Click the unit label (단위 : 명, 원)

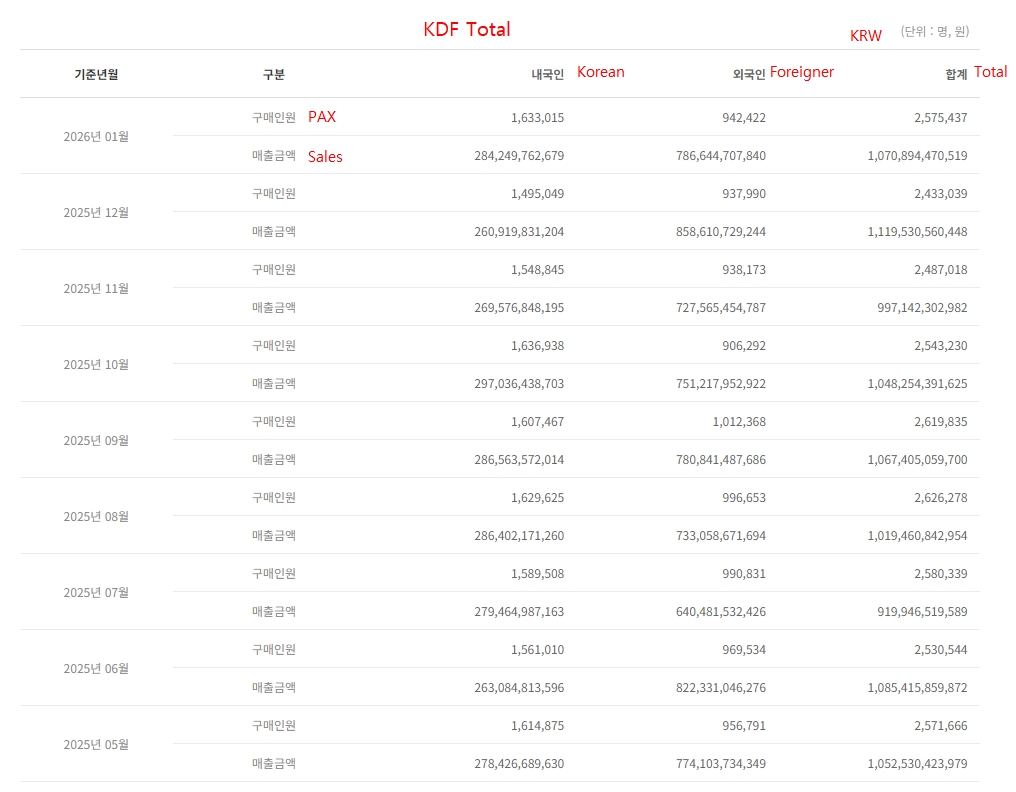click(x=934, y=32)
